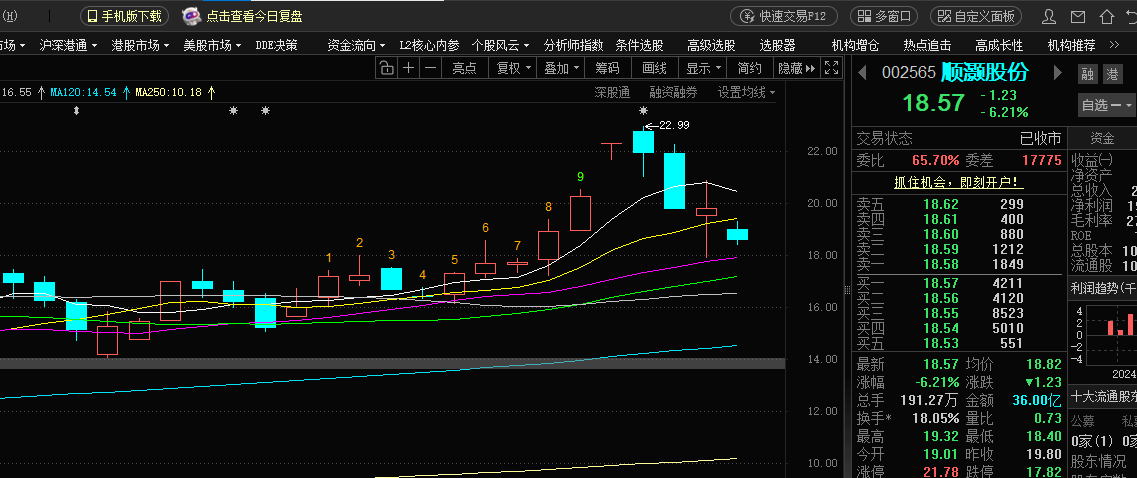Show more toolbar items chevron
Image resolution: width=1137 pixels, height=478 pixels.
1115,45
